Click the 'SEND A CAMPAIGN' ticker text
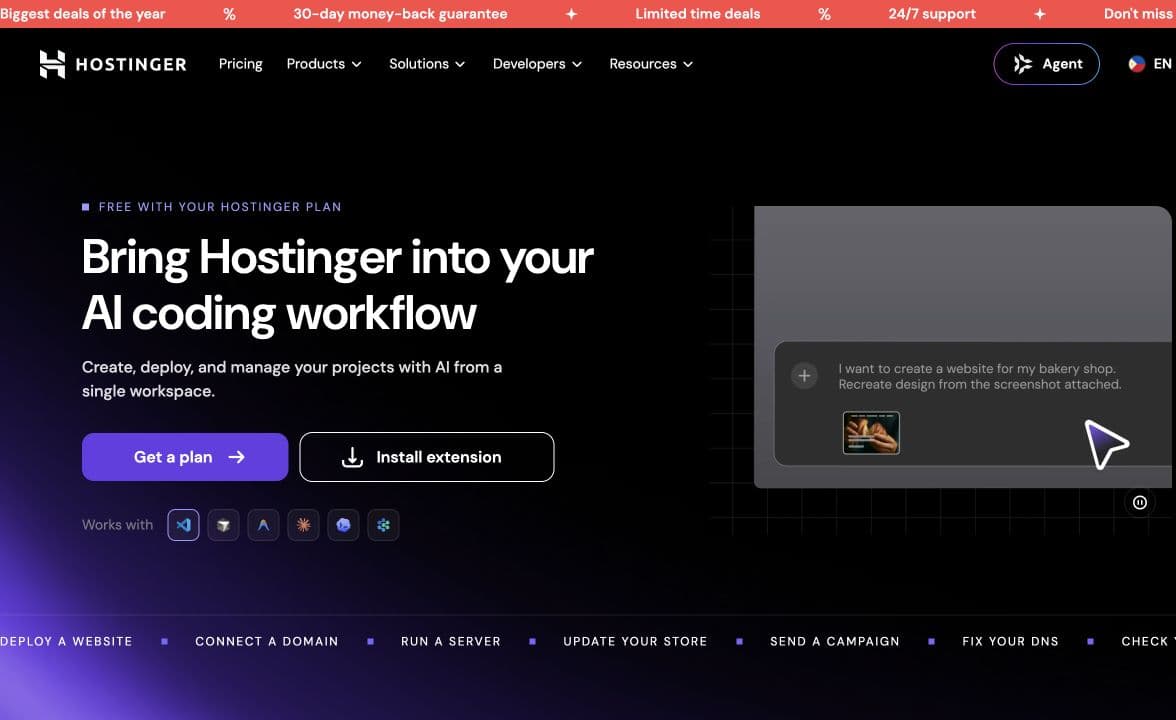 (x=835, y=641)
